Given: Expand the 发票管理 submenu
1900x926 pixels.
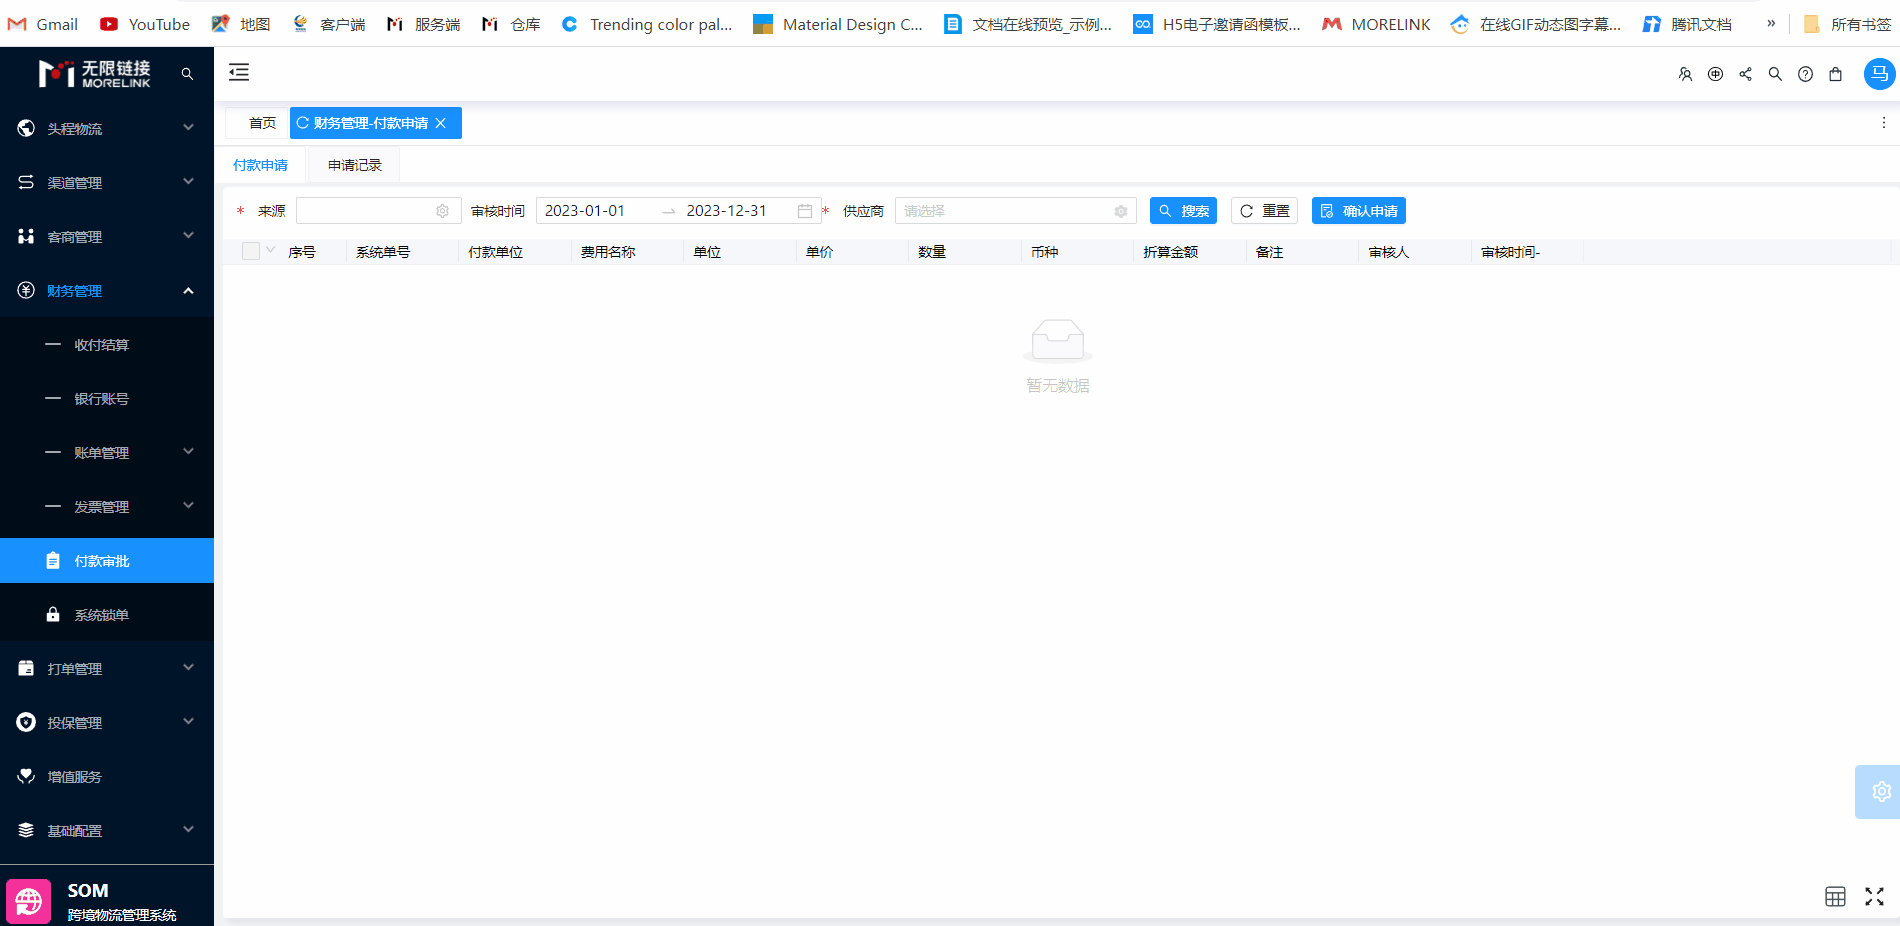Looking at the screenshot, I should click(x=107, y=506).
